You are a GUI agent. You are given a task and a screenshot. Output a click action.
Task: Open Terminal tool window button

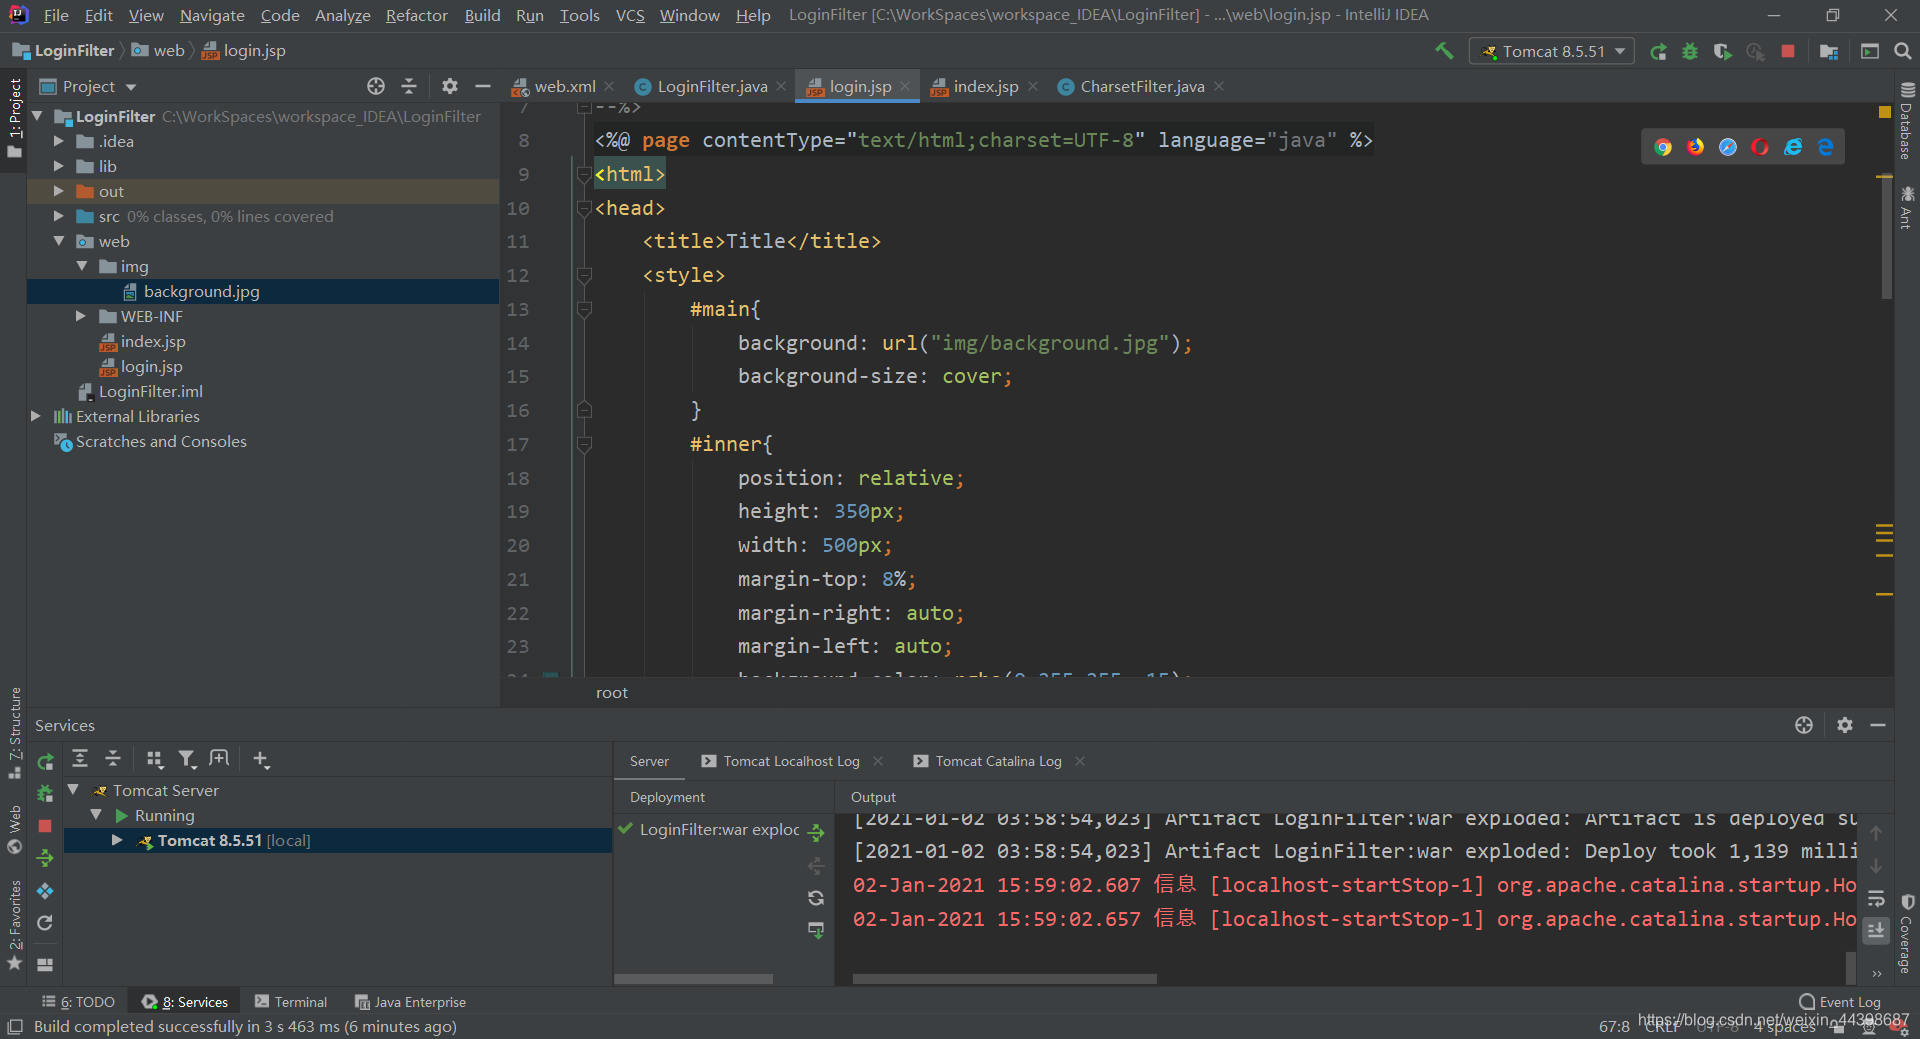[291, 1002]
